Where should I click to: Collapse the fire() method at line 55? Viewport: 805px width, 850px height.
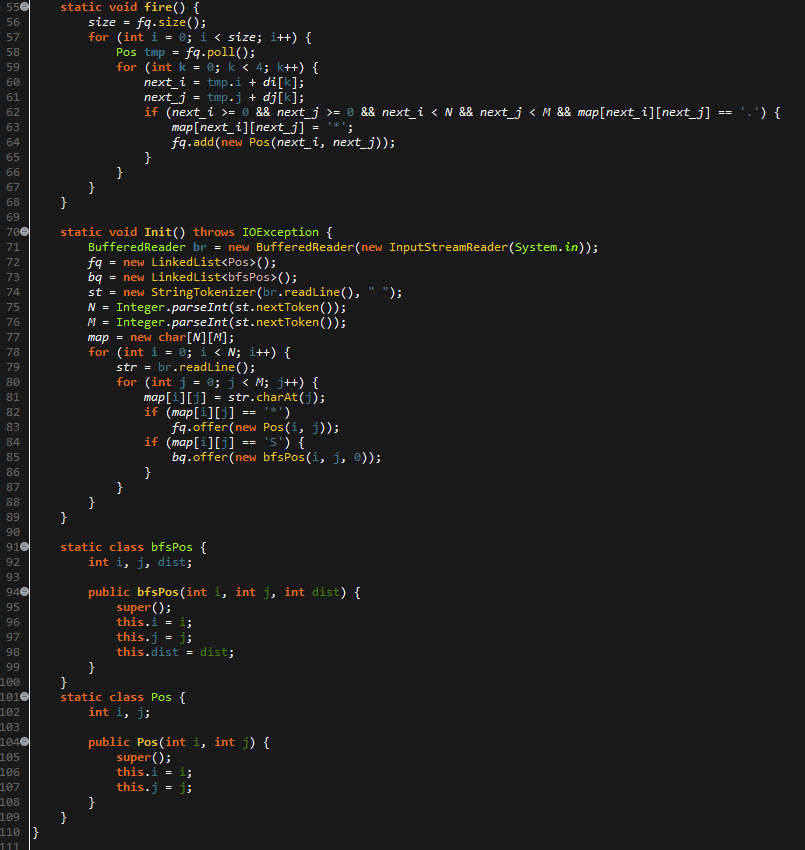[24, 7]
